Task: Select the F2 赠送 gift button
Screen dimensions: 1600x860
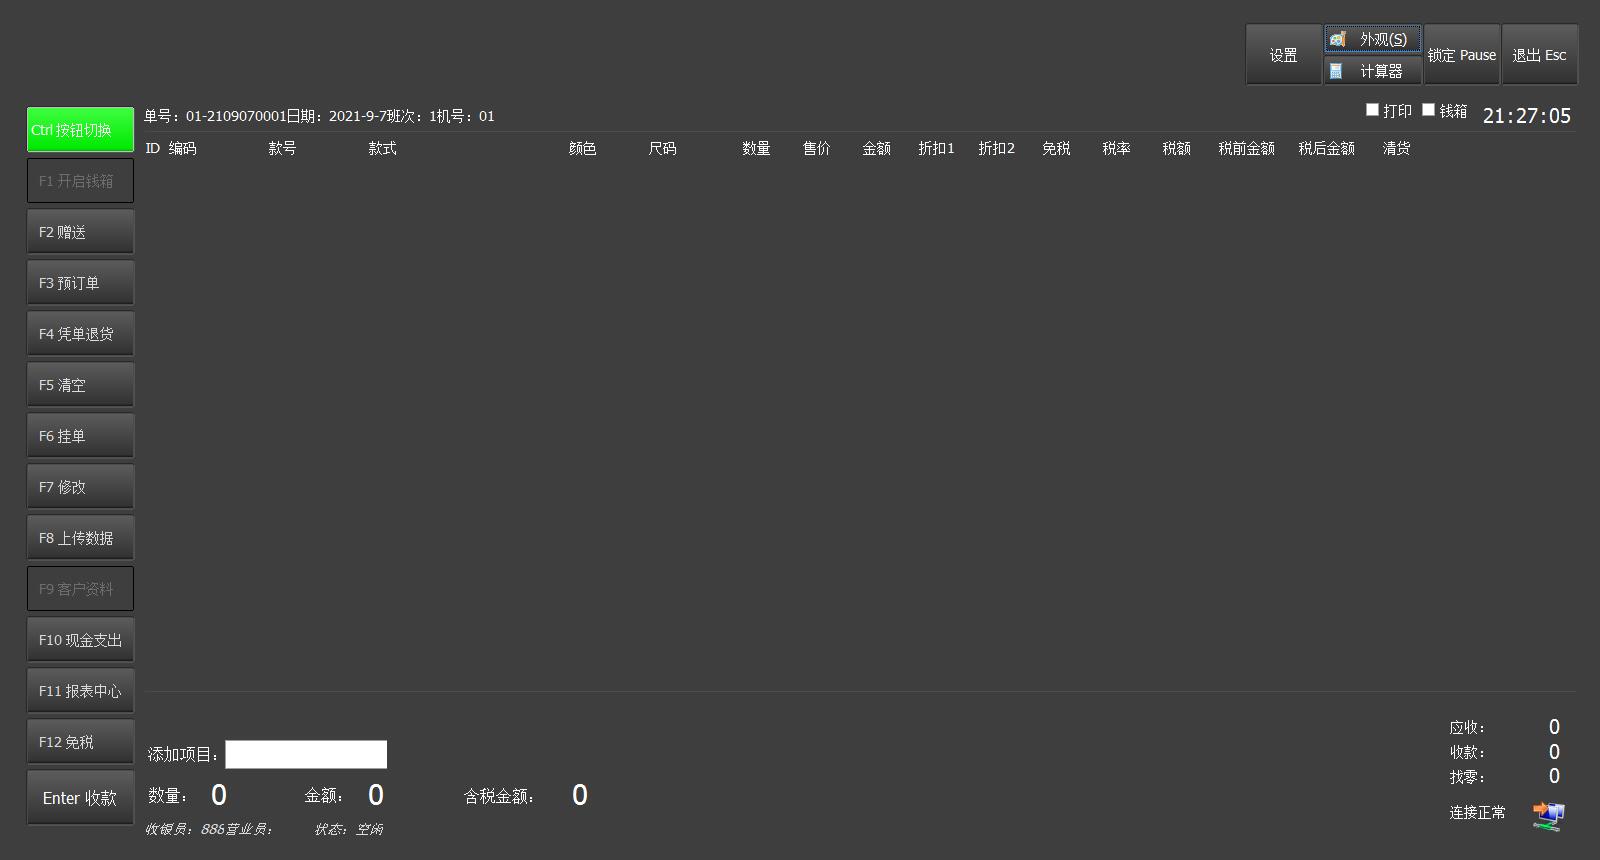Action: (x=80, y=232)
